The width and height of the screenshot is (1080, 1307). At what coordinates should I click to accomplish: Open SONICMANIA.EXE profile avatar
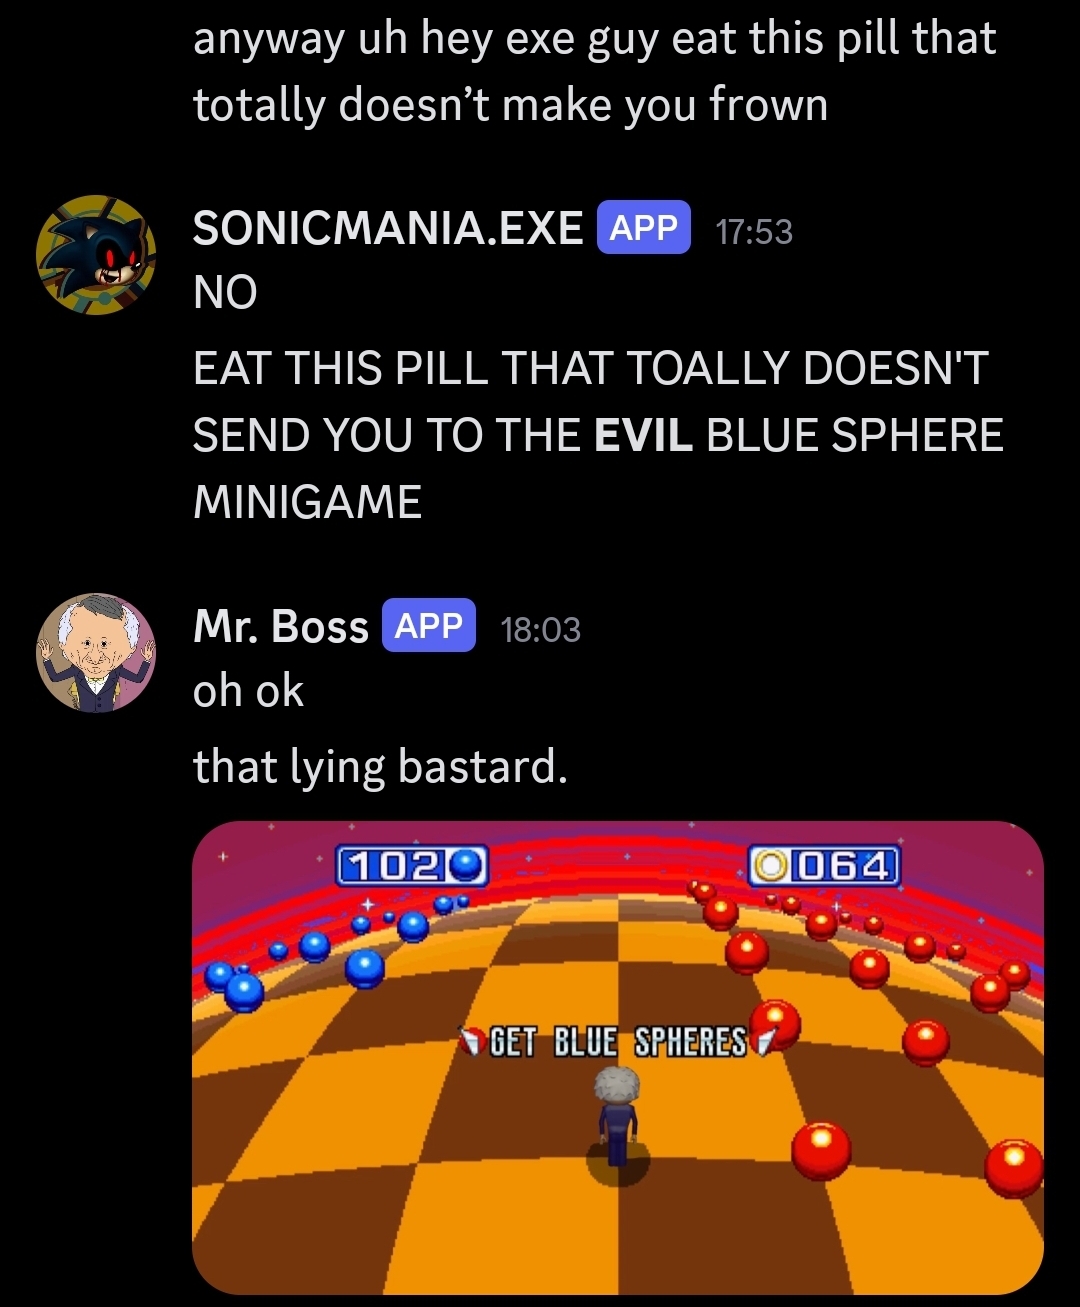click(x=96, y=255)
